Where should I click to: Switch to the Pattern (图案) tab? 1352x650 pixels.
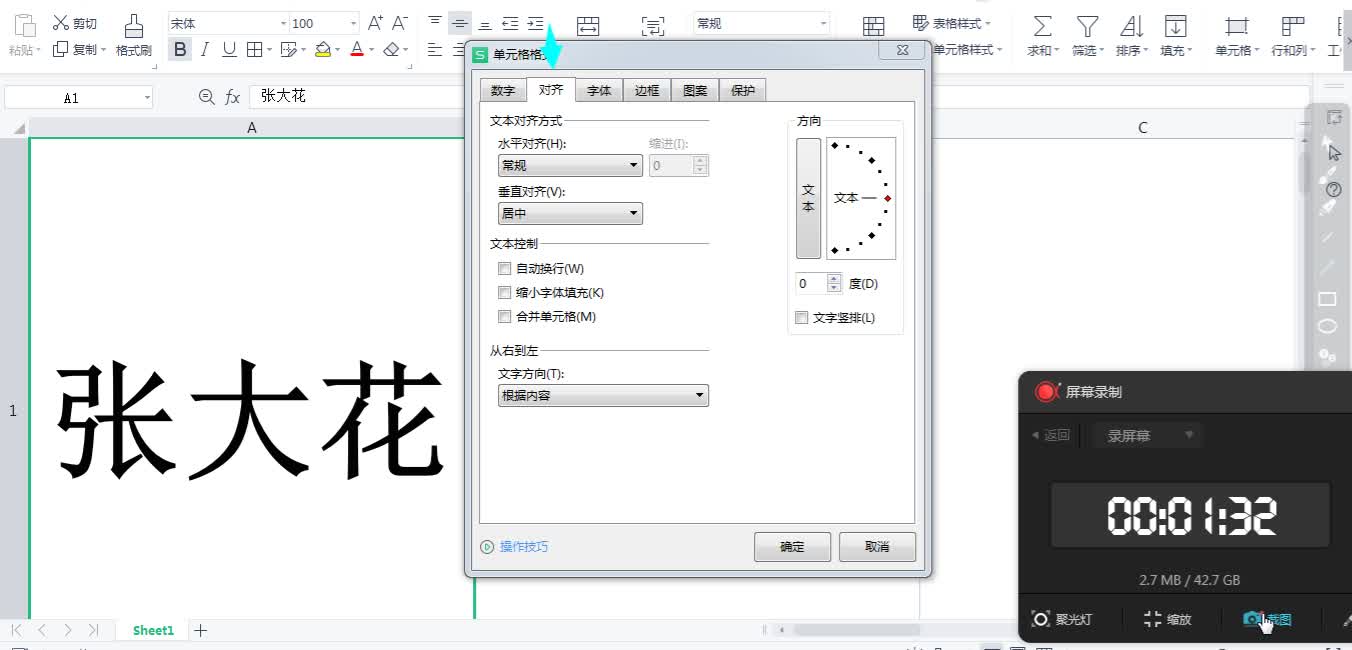pos(695,91)
